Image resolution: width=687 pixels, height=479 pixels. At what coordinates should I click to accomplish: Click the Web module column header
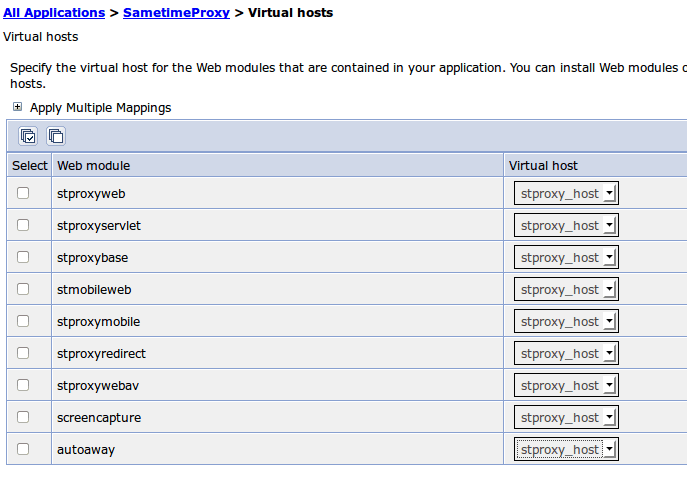pos(93,165)
